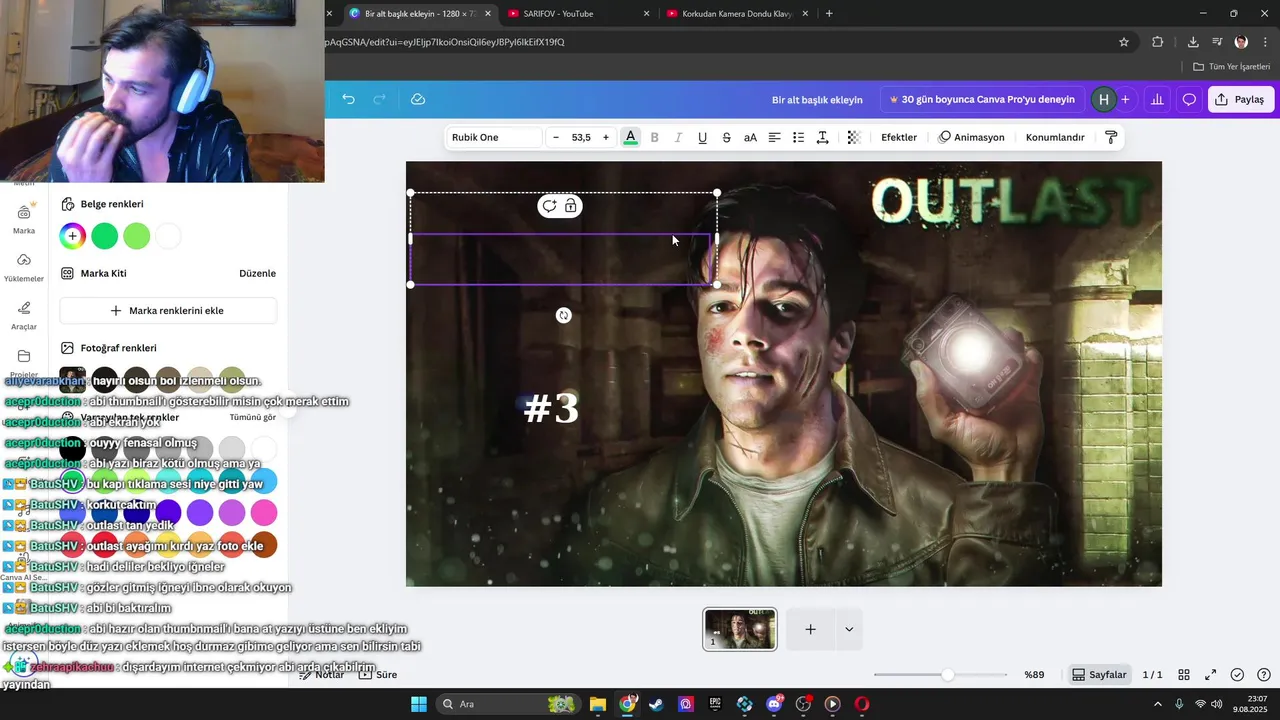Open a new browser tab
The width and height of the screenshot is (1280, 720).
[x=829, y=14]
